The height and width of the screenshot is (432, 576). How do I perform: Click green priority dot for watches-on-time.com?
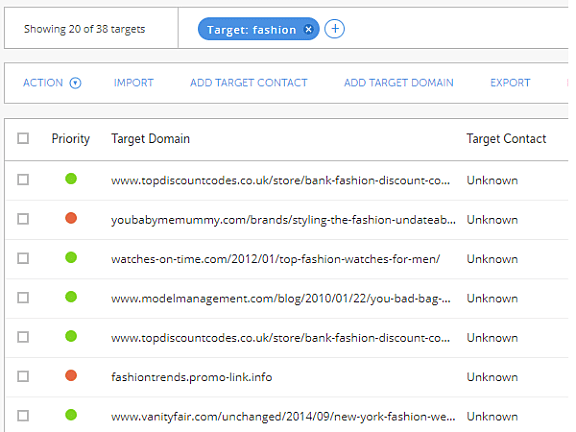coord(71,258)
